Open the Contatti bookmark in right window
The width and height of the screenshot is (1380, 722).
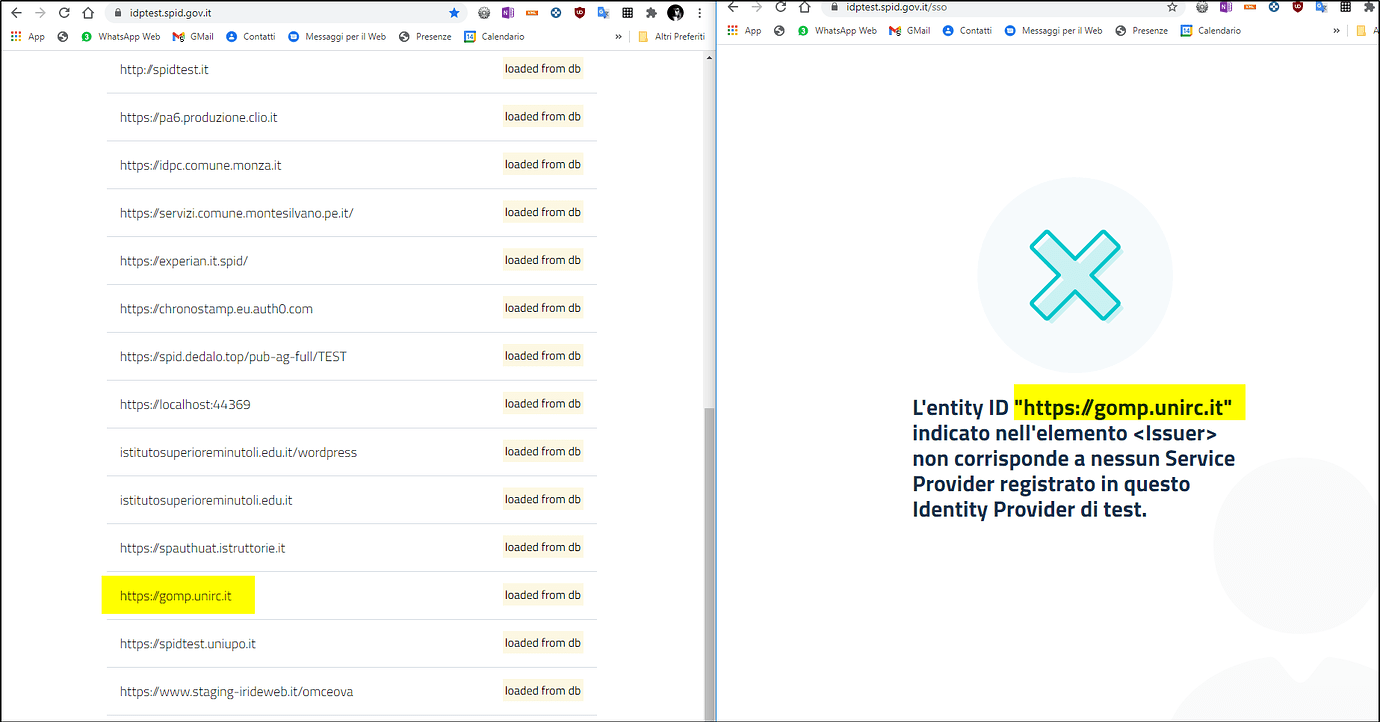(x=967, y=31)
